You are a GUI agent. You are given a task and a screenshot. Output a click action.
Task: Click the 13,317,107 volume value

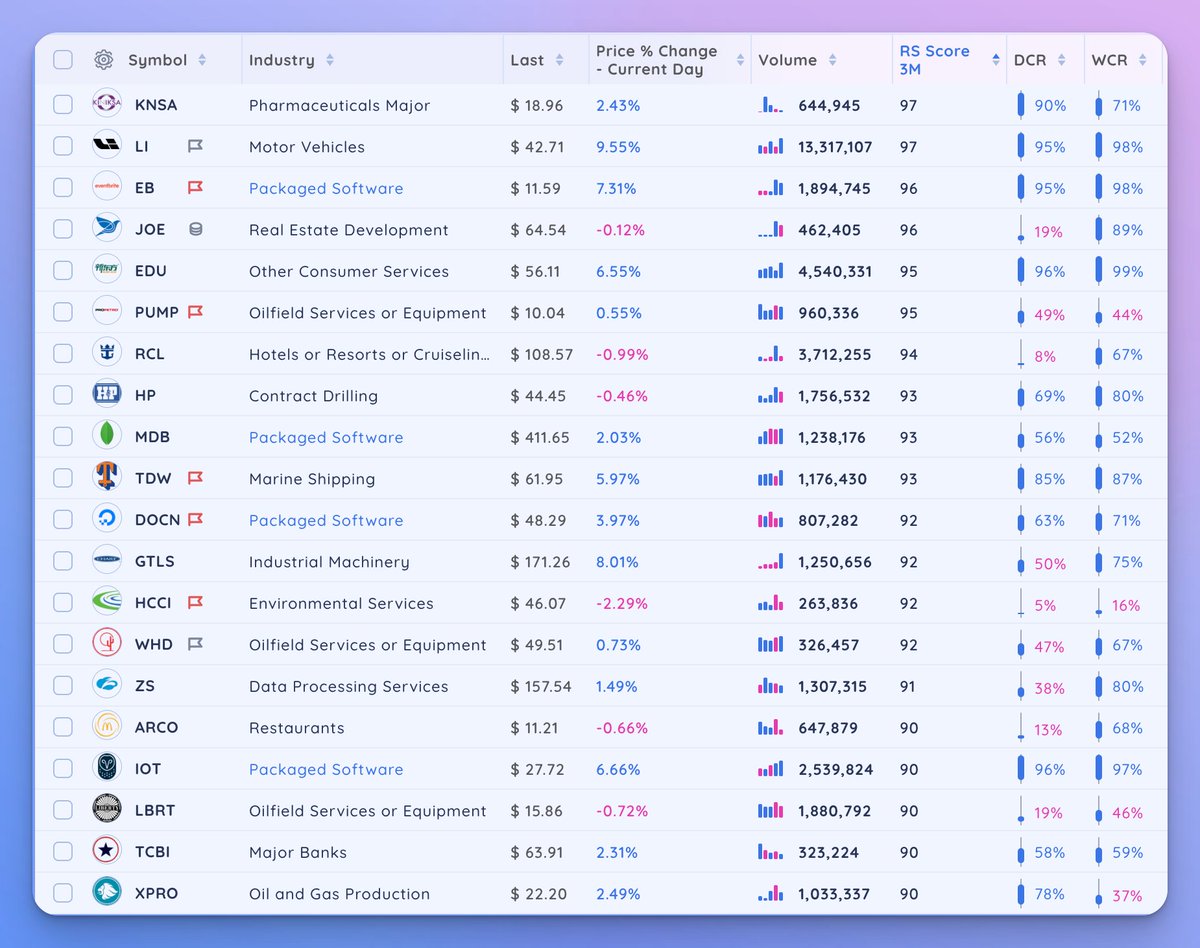click(x=835, y=147)
